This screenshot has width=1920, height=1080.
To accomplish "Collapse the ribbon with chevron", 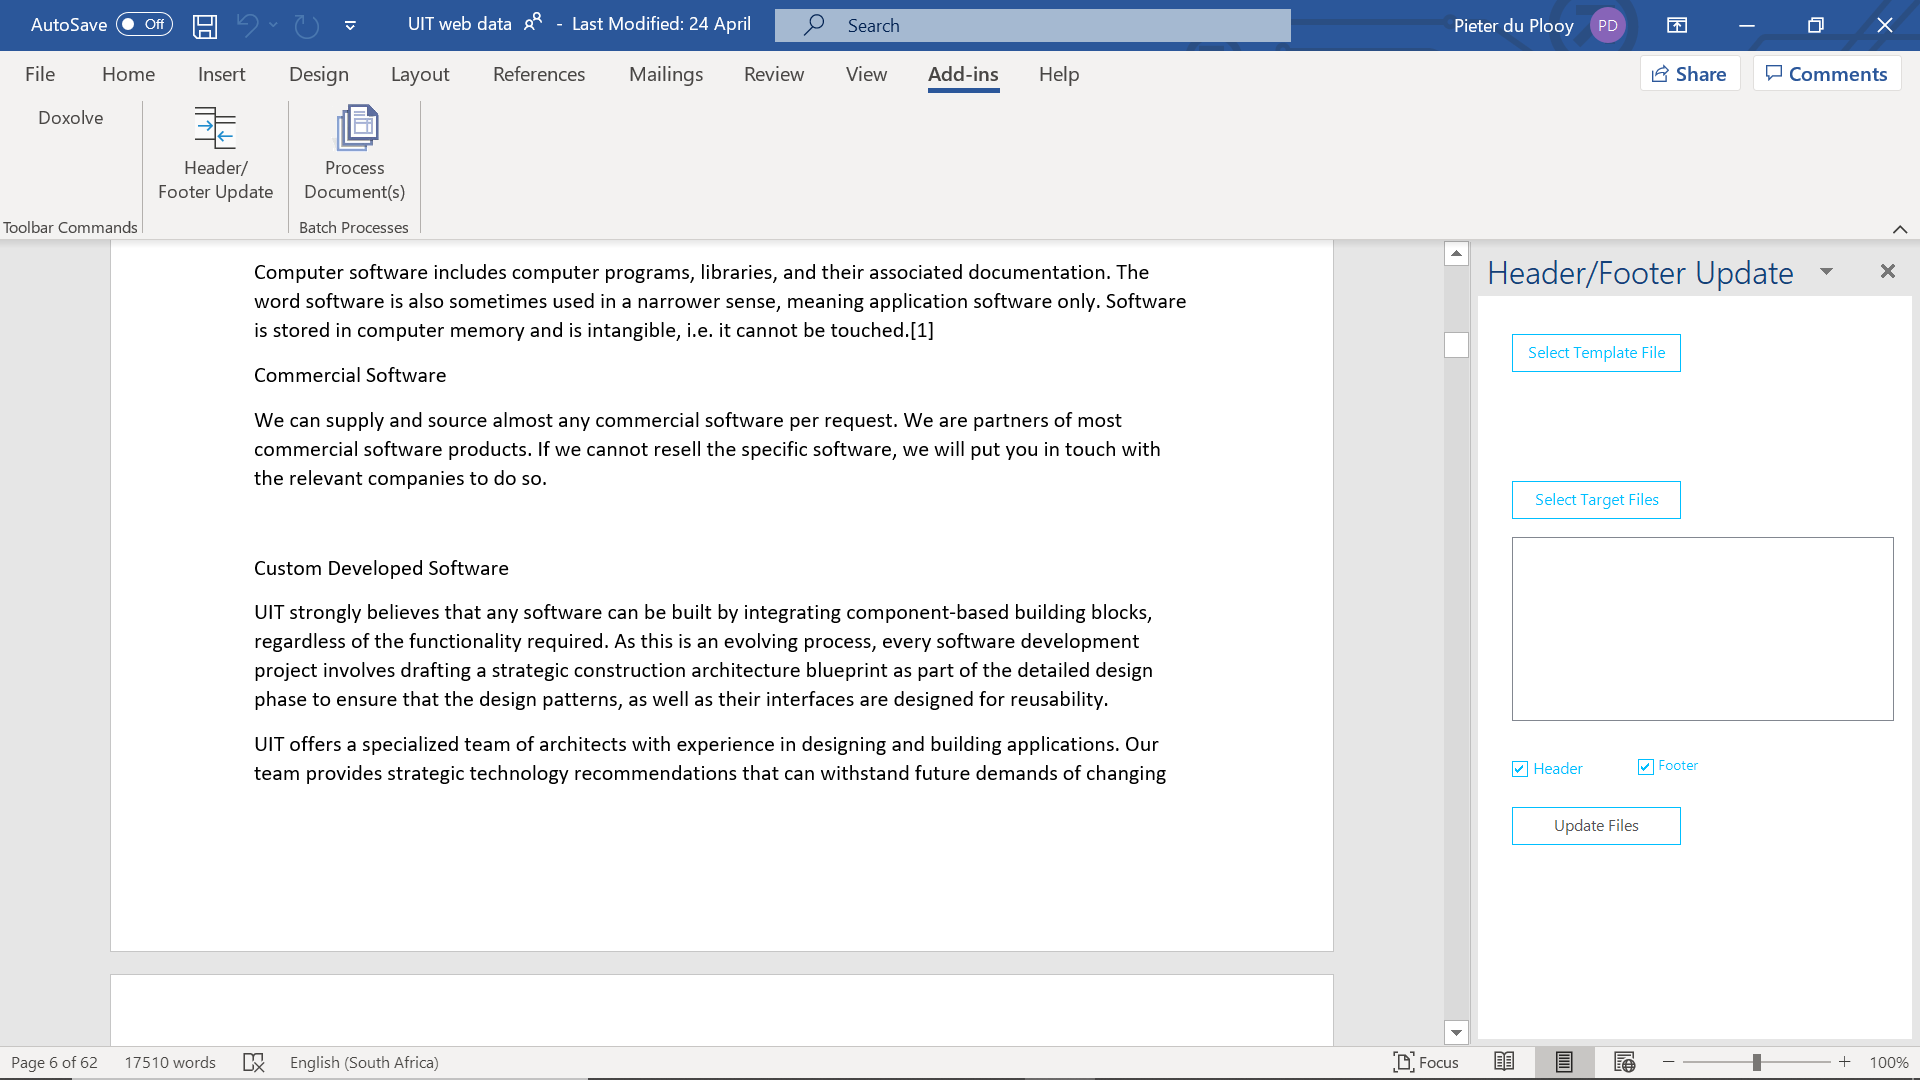I will point(1900,229).
